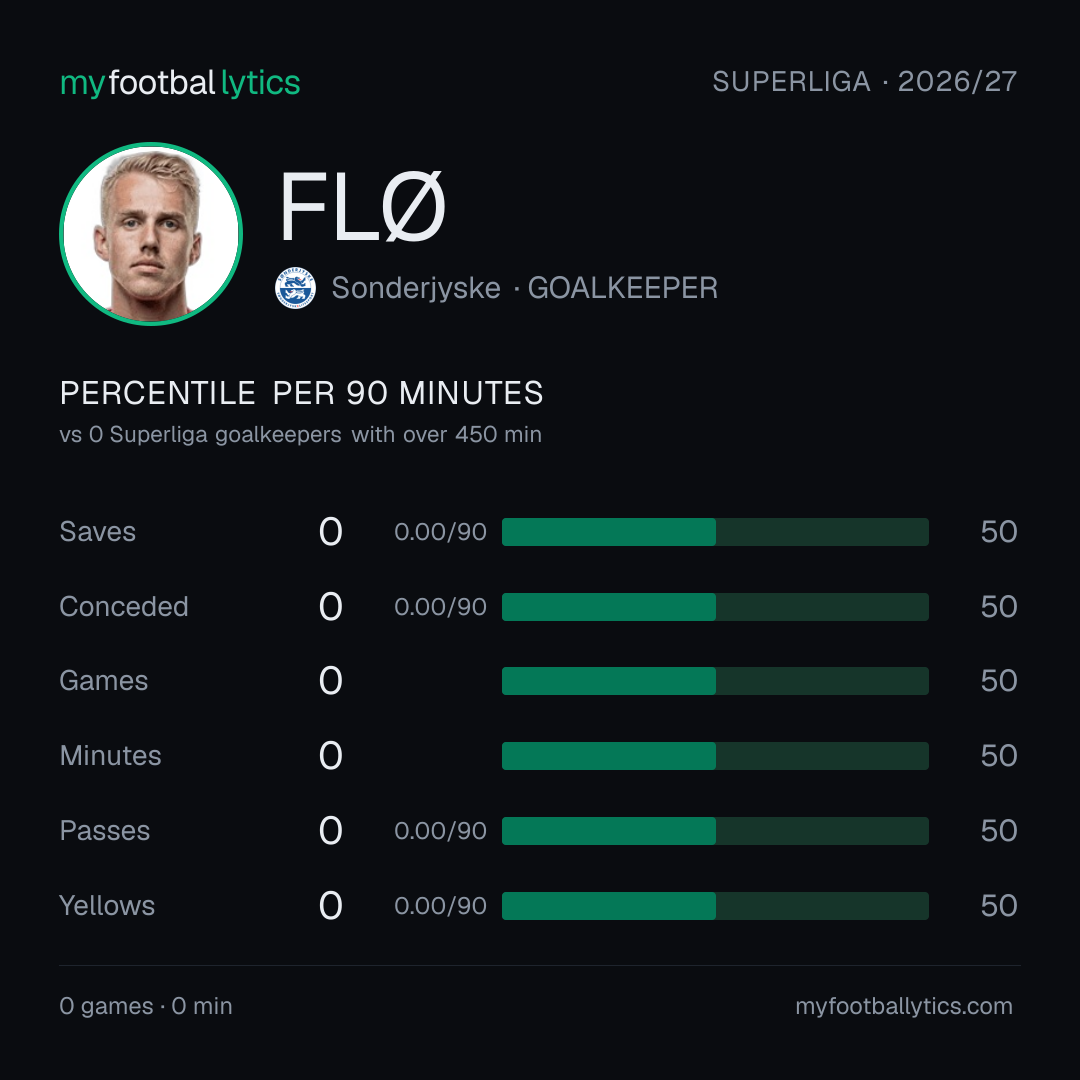The width and height of the screenshot is (1080, 1080).
Task: Click the PERCENTILE PER 90 MINUTES heading
Action: click(302, 393)
